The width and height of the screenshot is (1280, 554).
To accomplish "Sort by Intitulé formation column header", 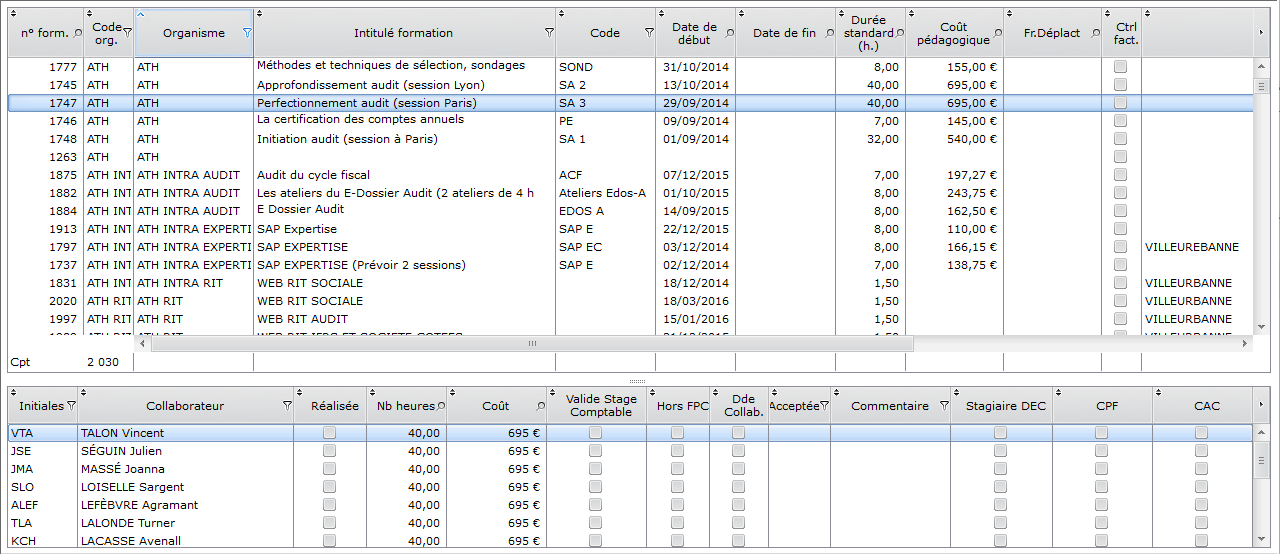I will 403,33.
